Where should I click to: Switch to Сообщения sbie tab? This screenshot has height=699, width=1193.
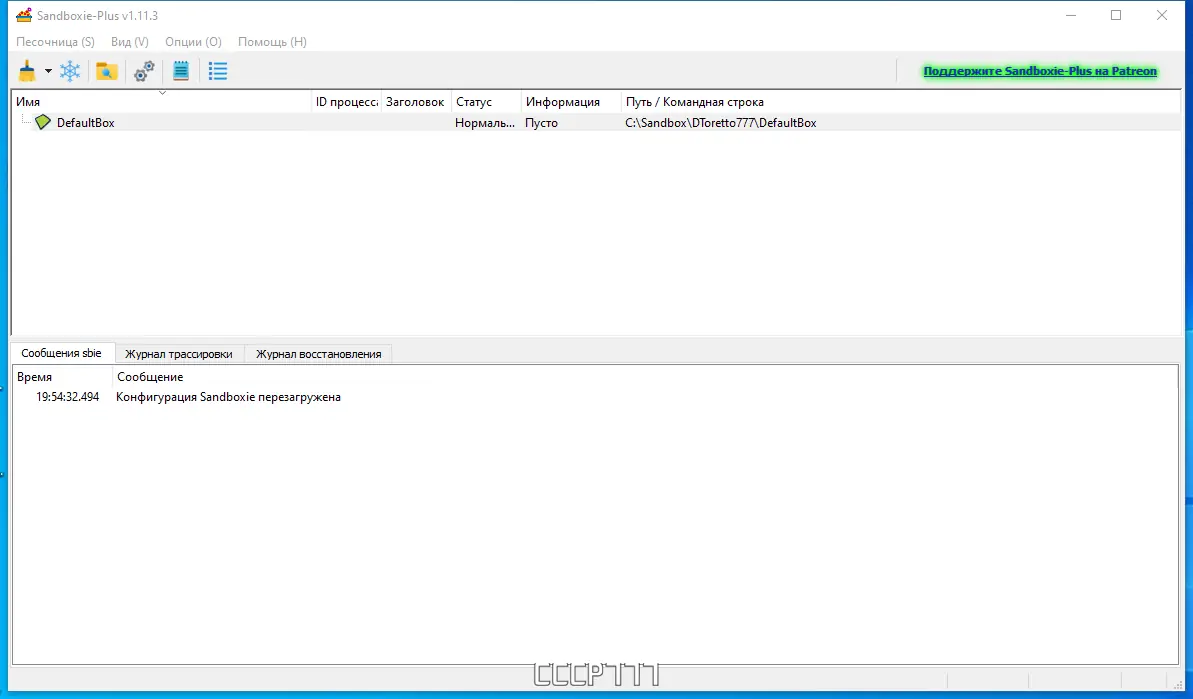[62, 353]
